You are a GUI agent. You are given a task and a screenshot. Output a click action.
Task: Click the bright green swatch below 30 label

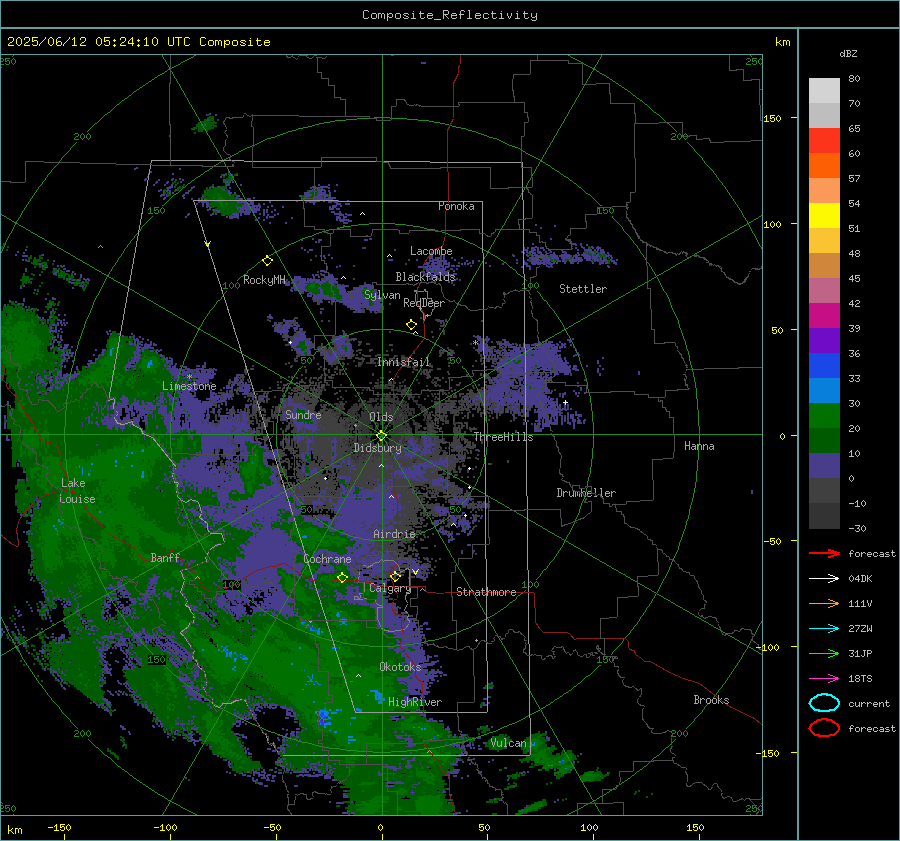pyautogui.click(x=824, y=416)
